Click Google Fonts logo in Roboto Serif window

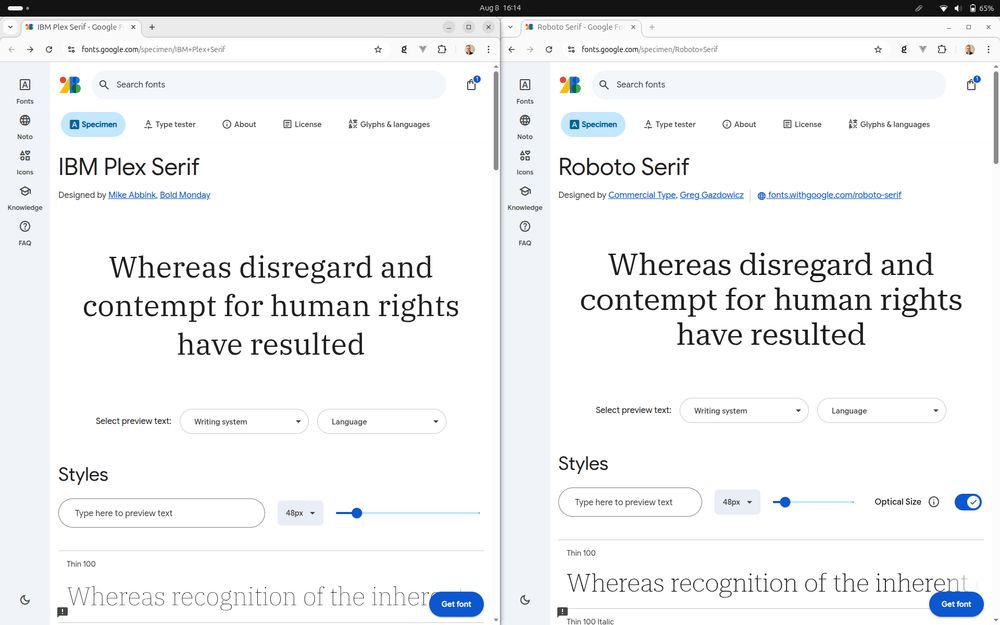[570, 84]
